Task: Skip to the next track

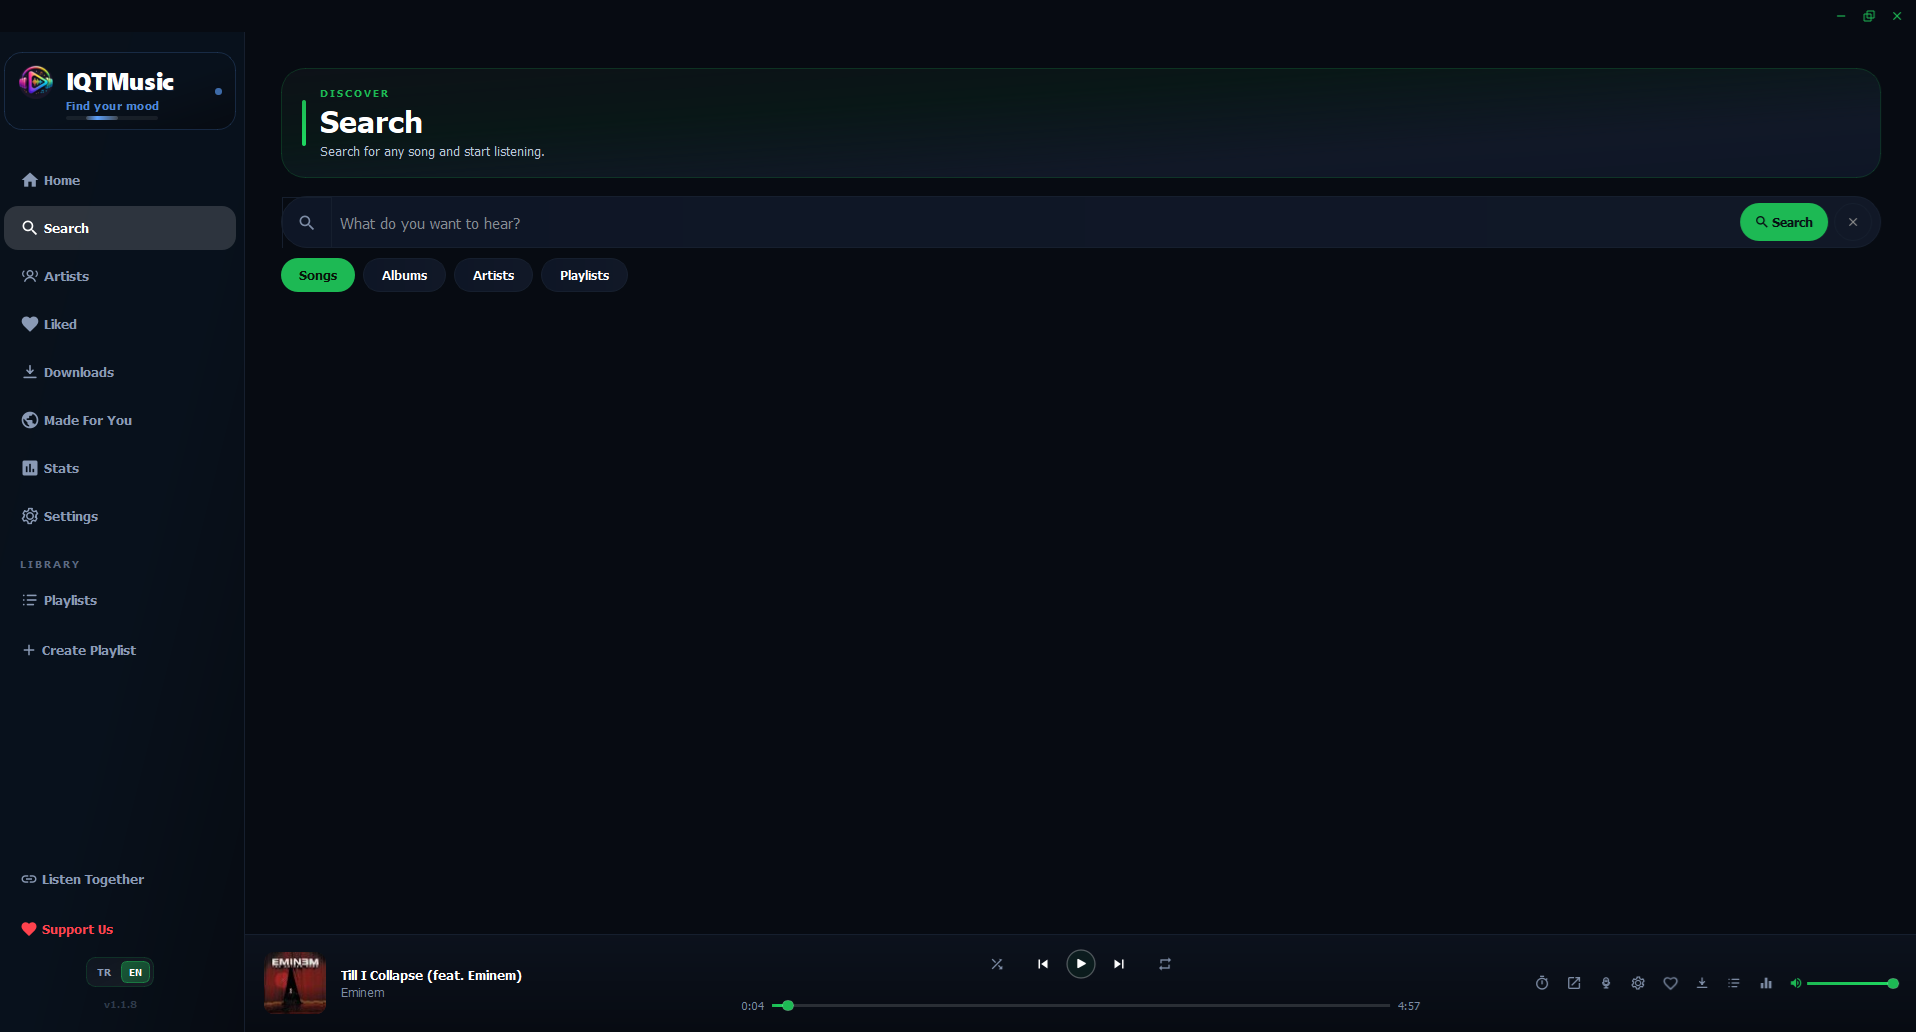Action: coord(1119,964)
